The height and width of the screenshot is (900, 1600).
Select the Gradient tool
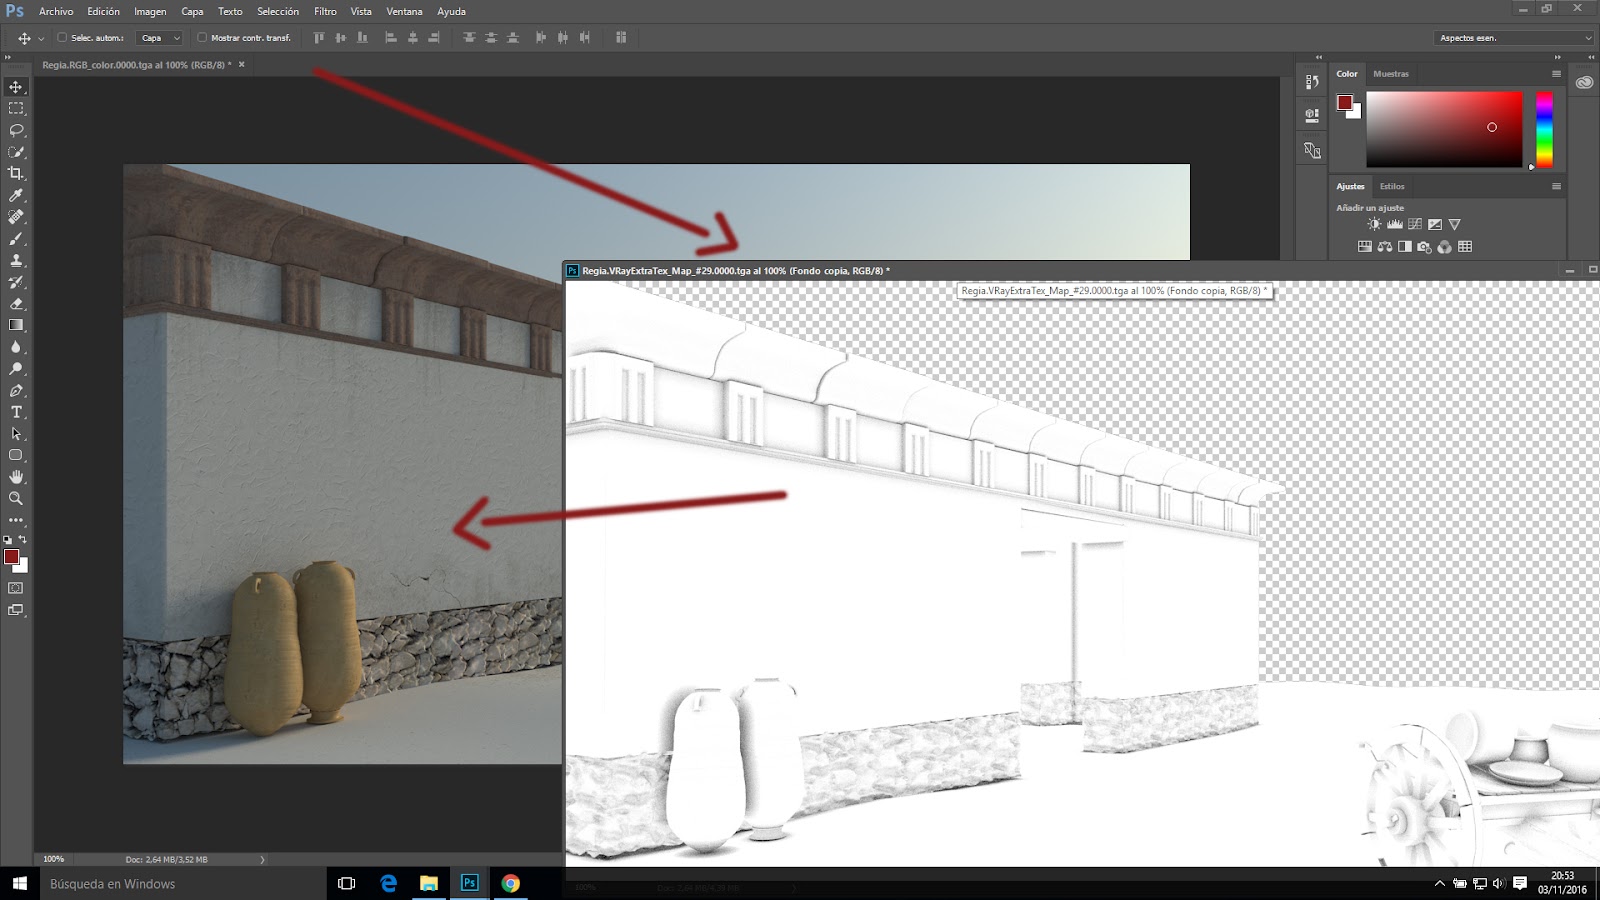16,325
